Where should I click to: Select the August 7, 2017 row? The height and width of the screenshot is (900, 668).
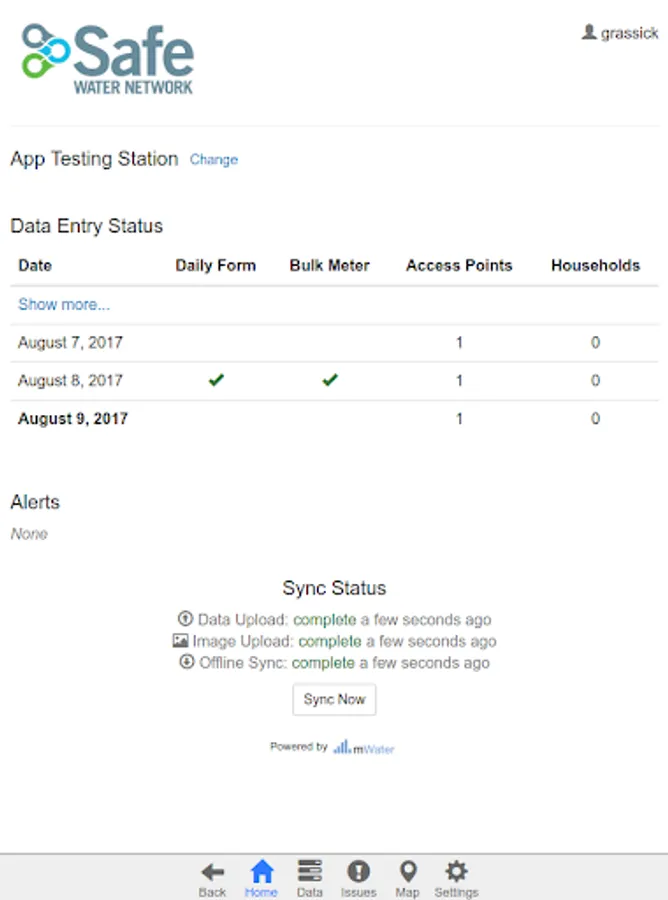pos(70,343)
